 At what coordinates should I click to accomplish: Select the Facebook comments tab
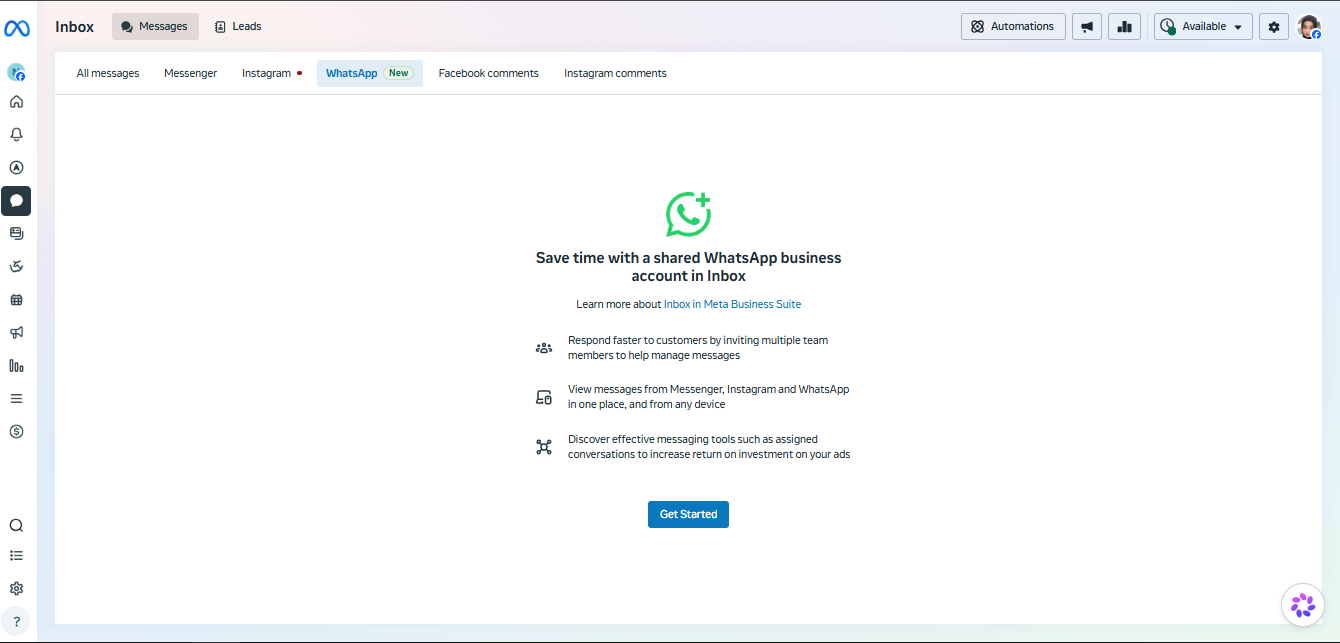pos(489,73)
